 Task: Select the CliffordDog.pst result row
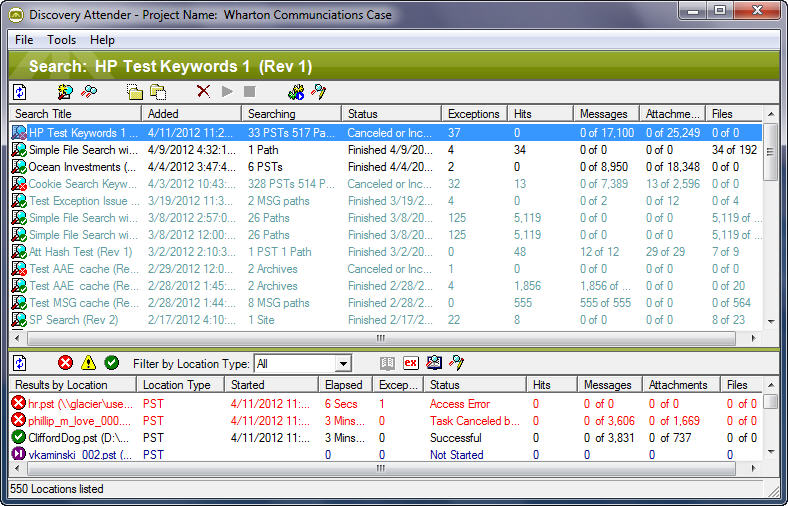[70, 438]
